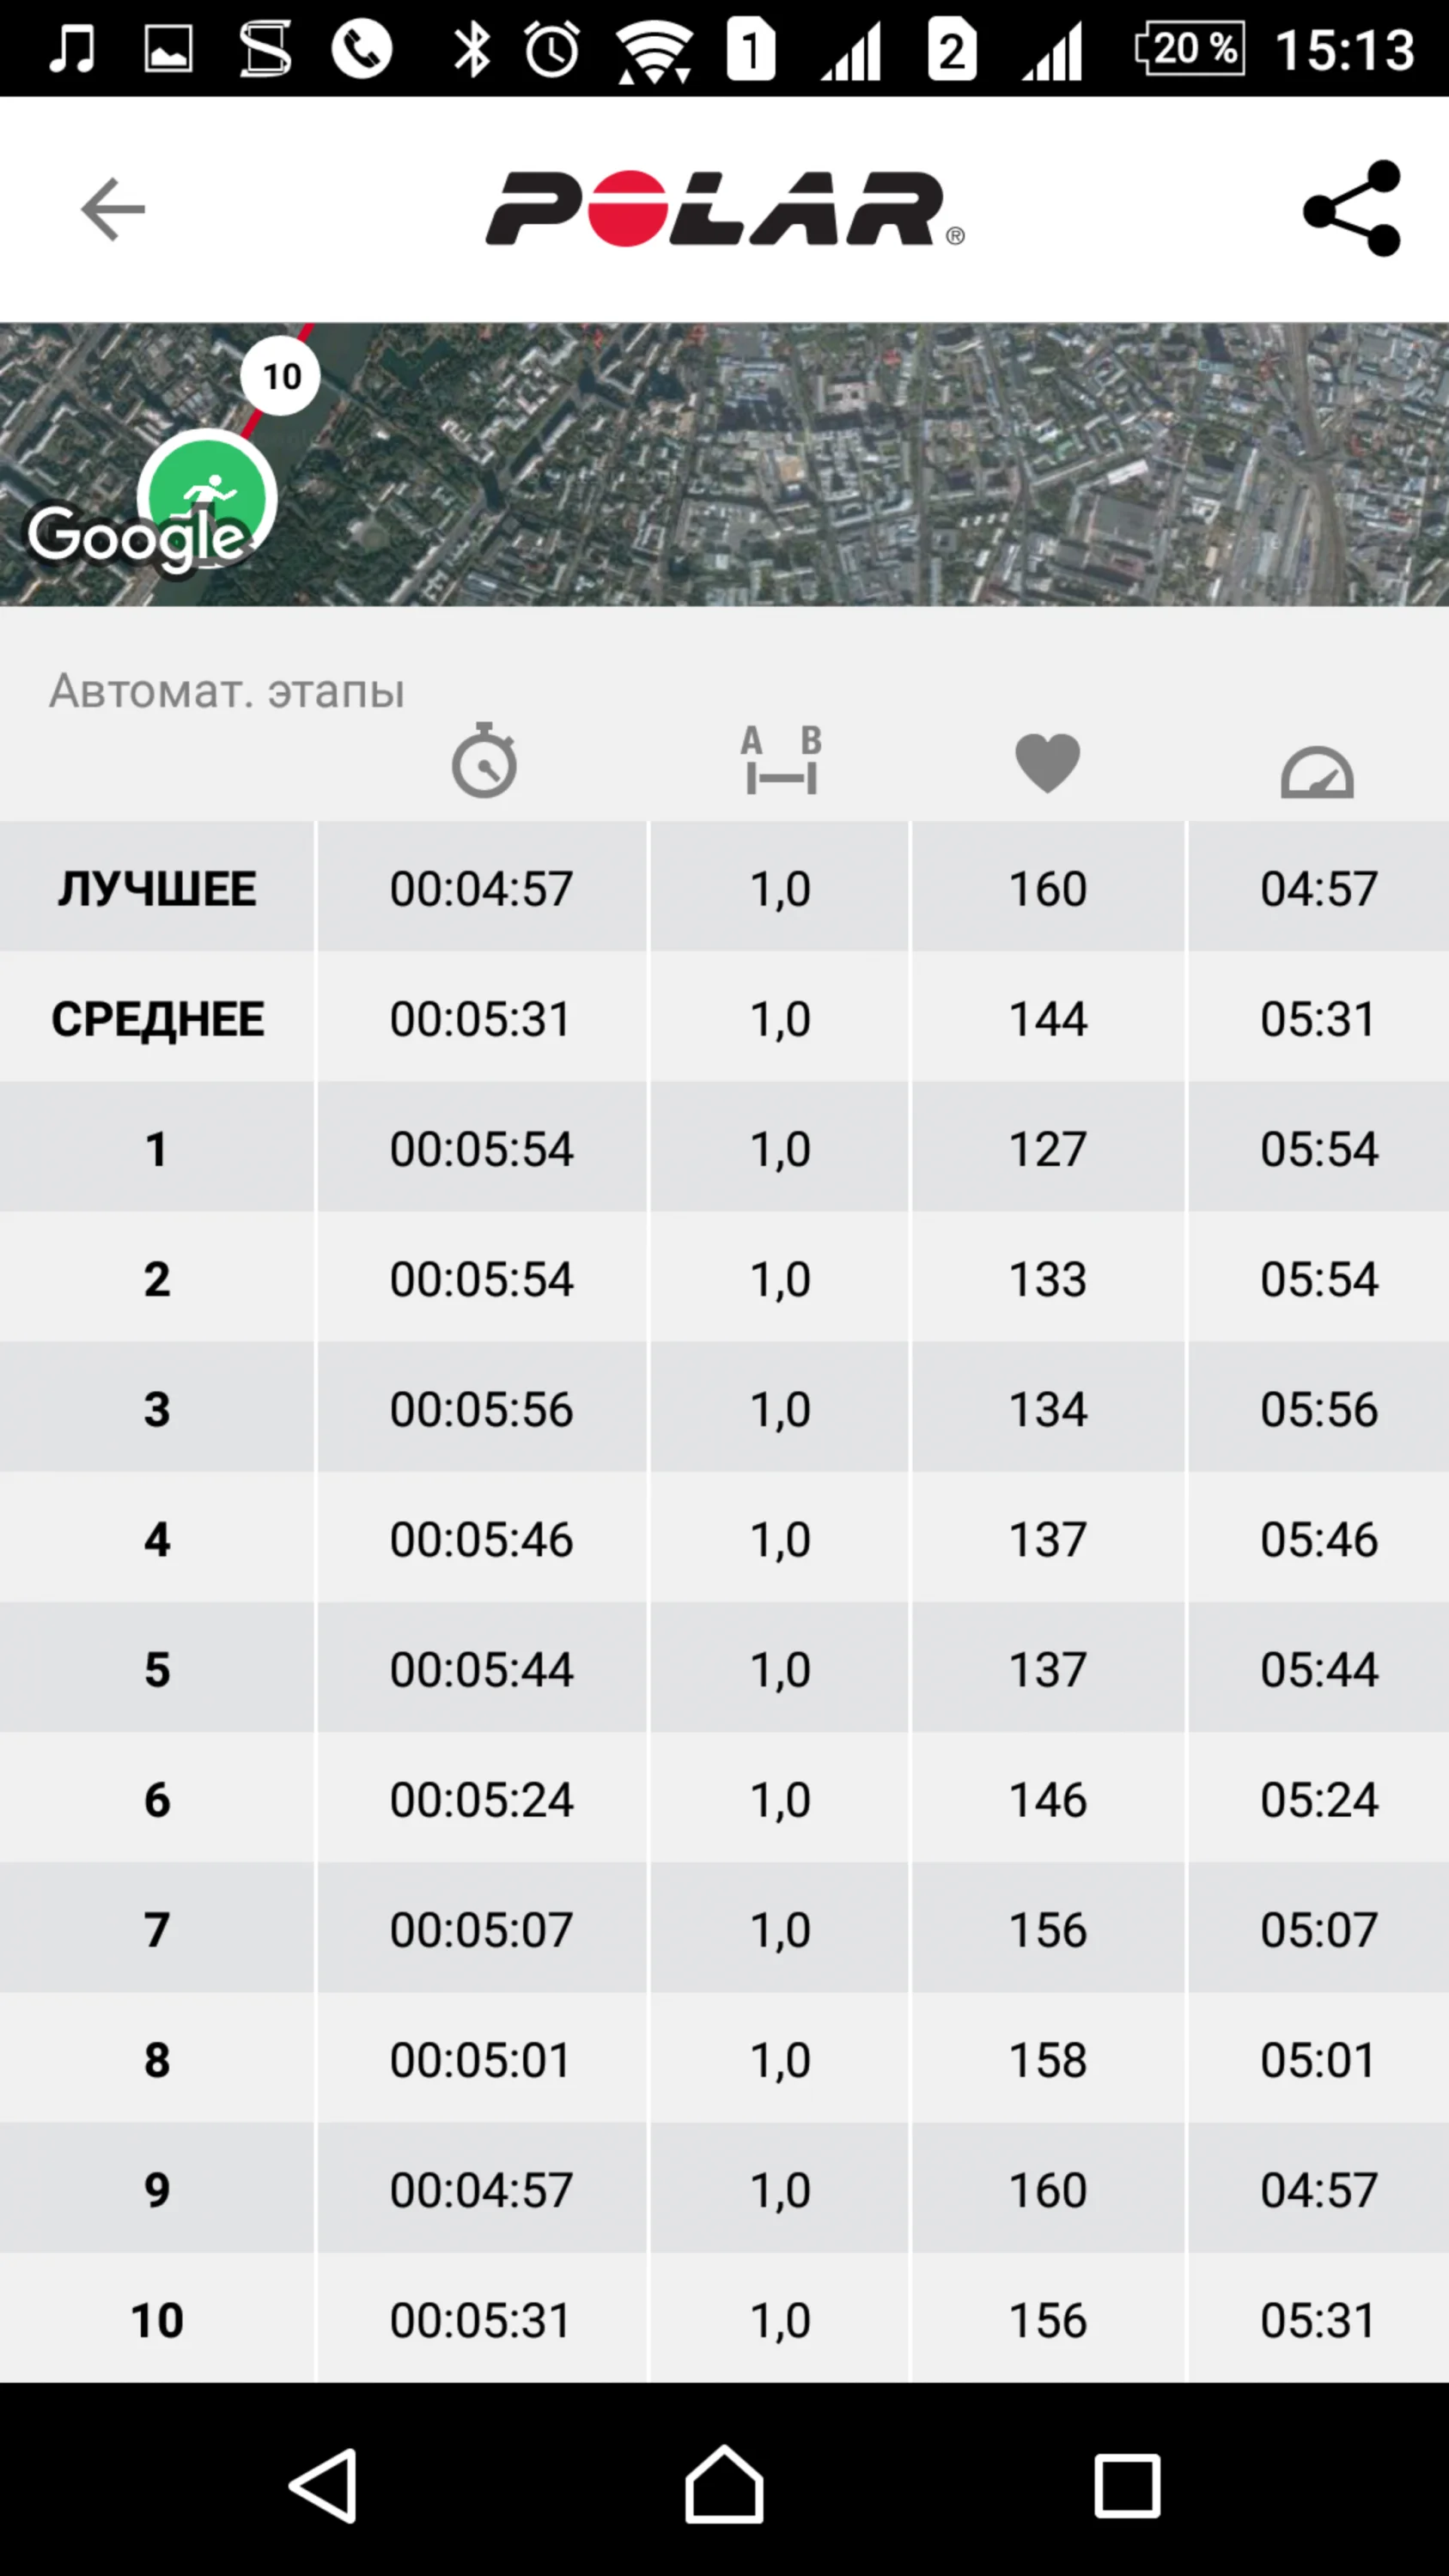
Task: Open the share icon
Action: pyautogui.click(x=1352, y=209)
